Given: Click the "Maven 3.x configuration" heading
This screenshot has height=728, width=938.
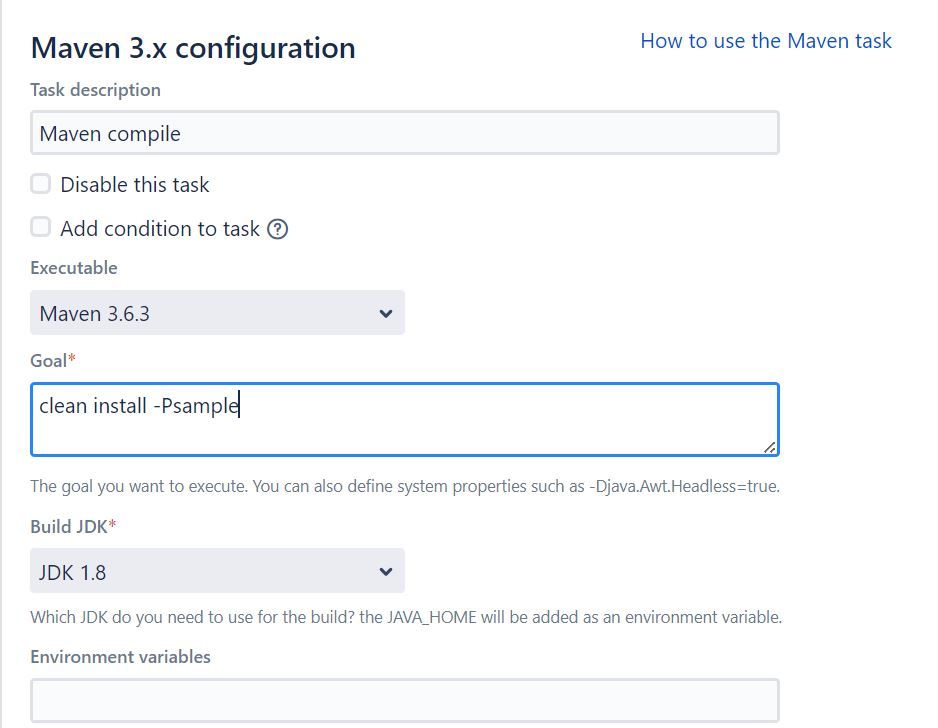Looking at the screenshot, I should point(193,48).
